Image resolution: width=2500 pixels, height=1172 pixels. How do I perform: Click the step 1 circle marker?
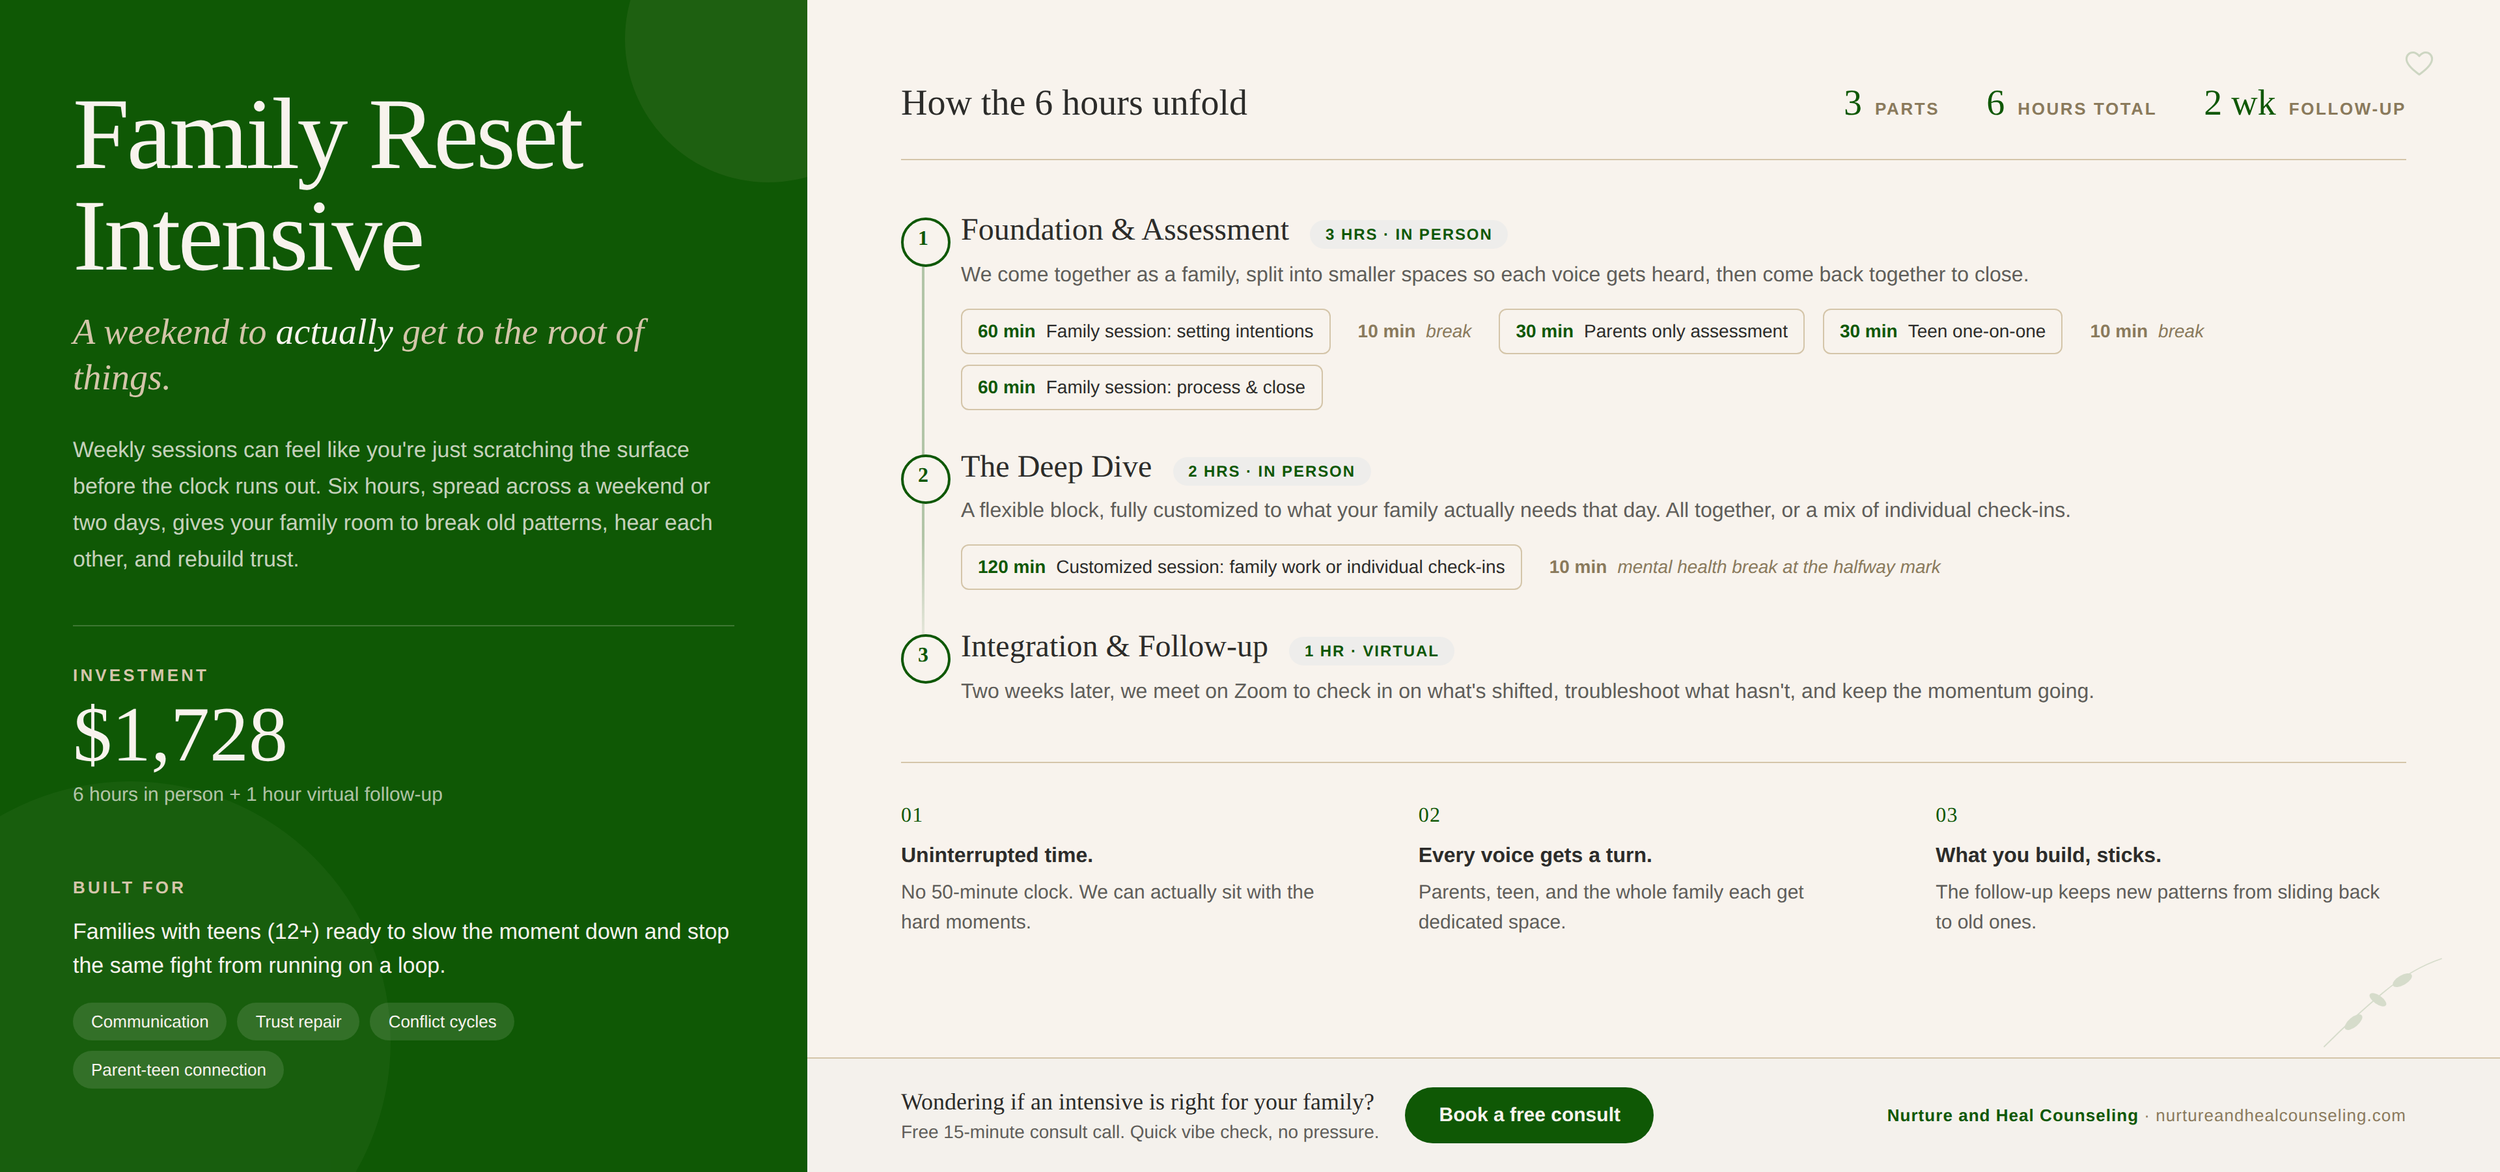pos(924,241)
